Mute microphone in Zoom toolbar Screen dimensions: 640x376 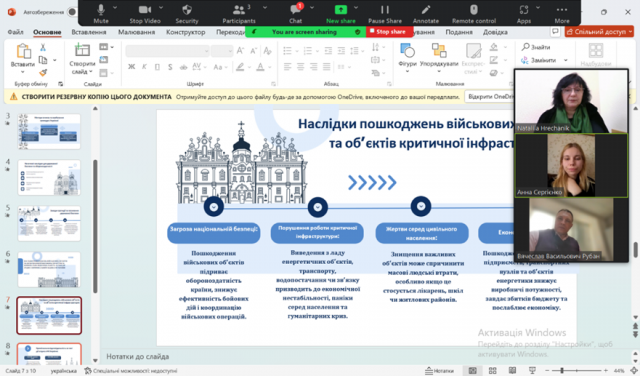101,13
